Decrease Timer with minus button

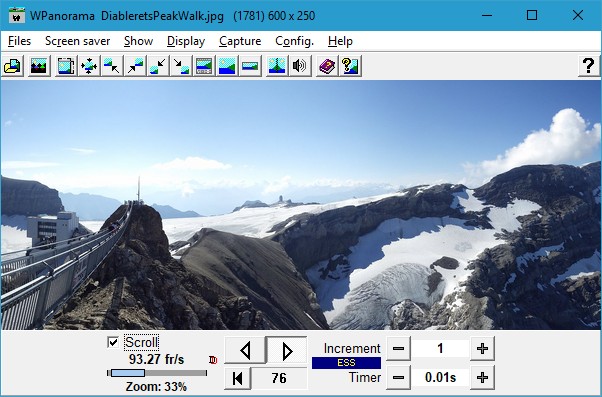[x=399, y=377]
